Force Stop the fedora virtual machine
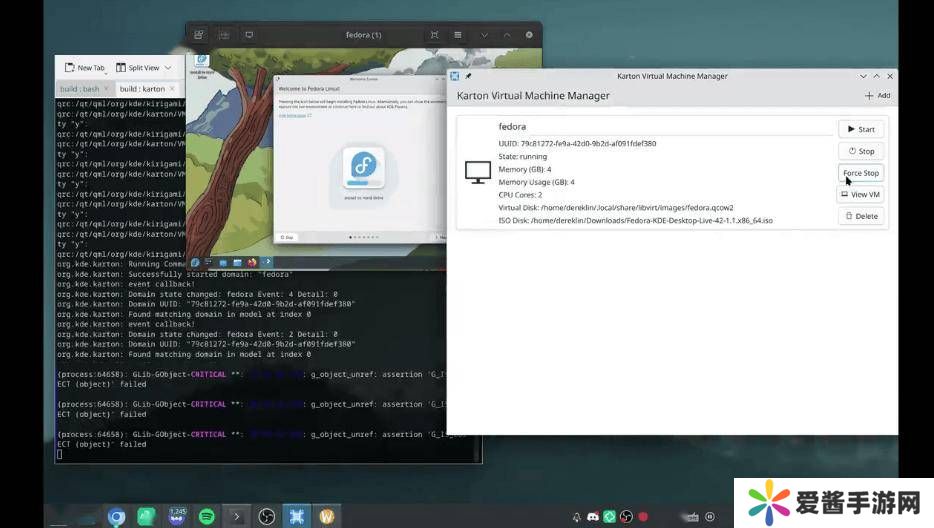Viewport: 934px width, 528px height. click(x=860, y=173)
